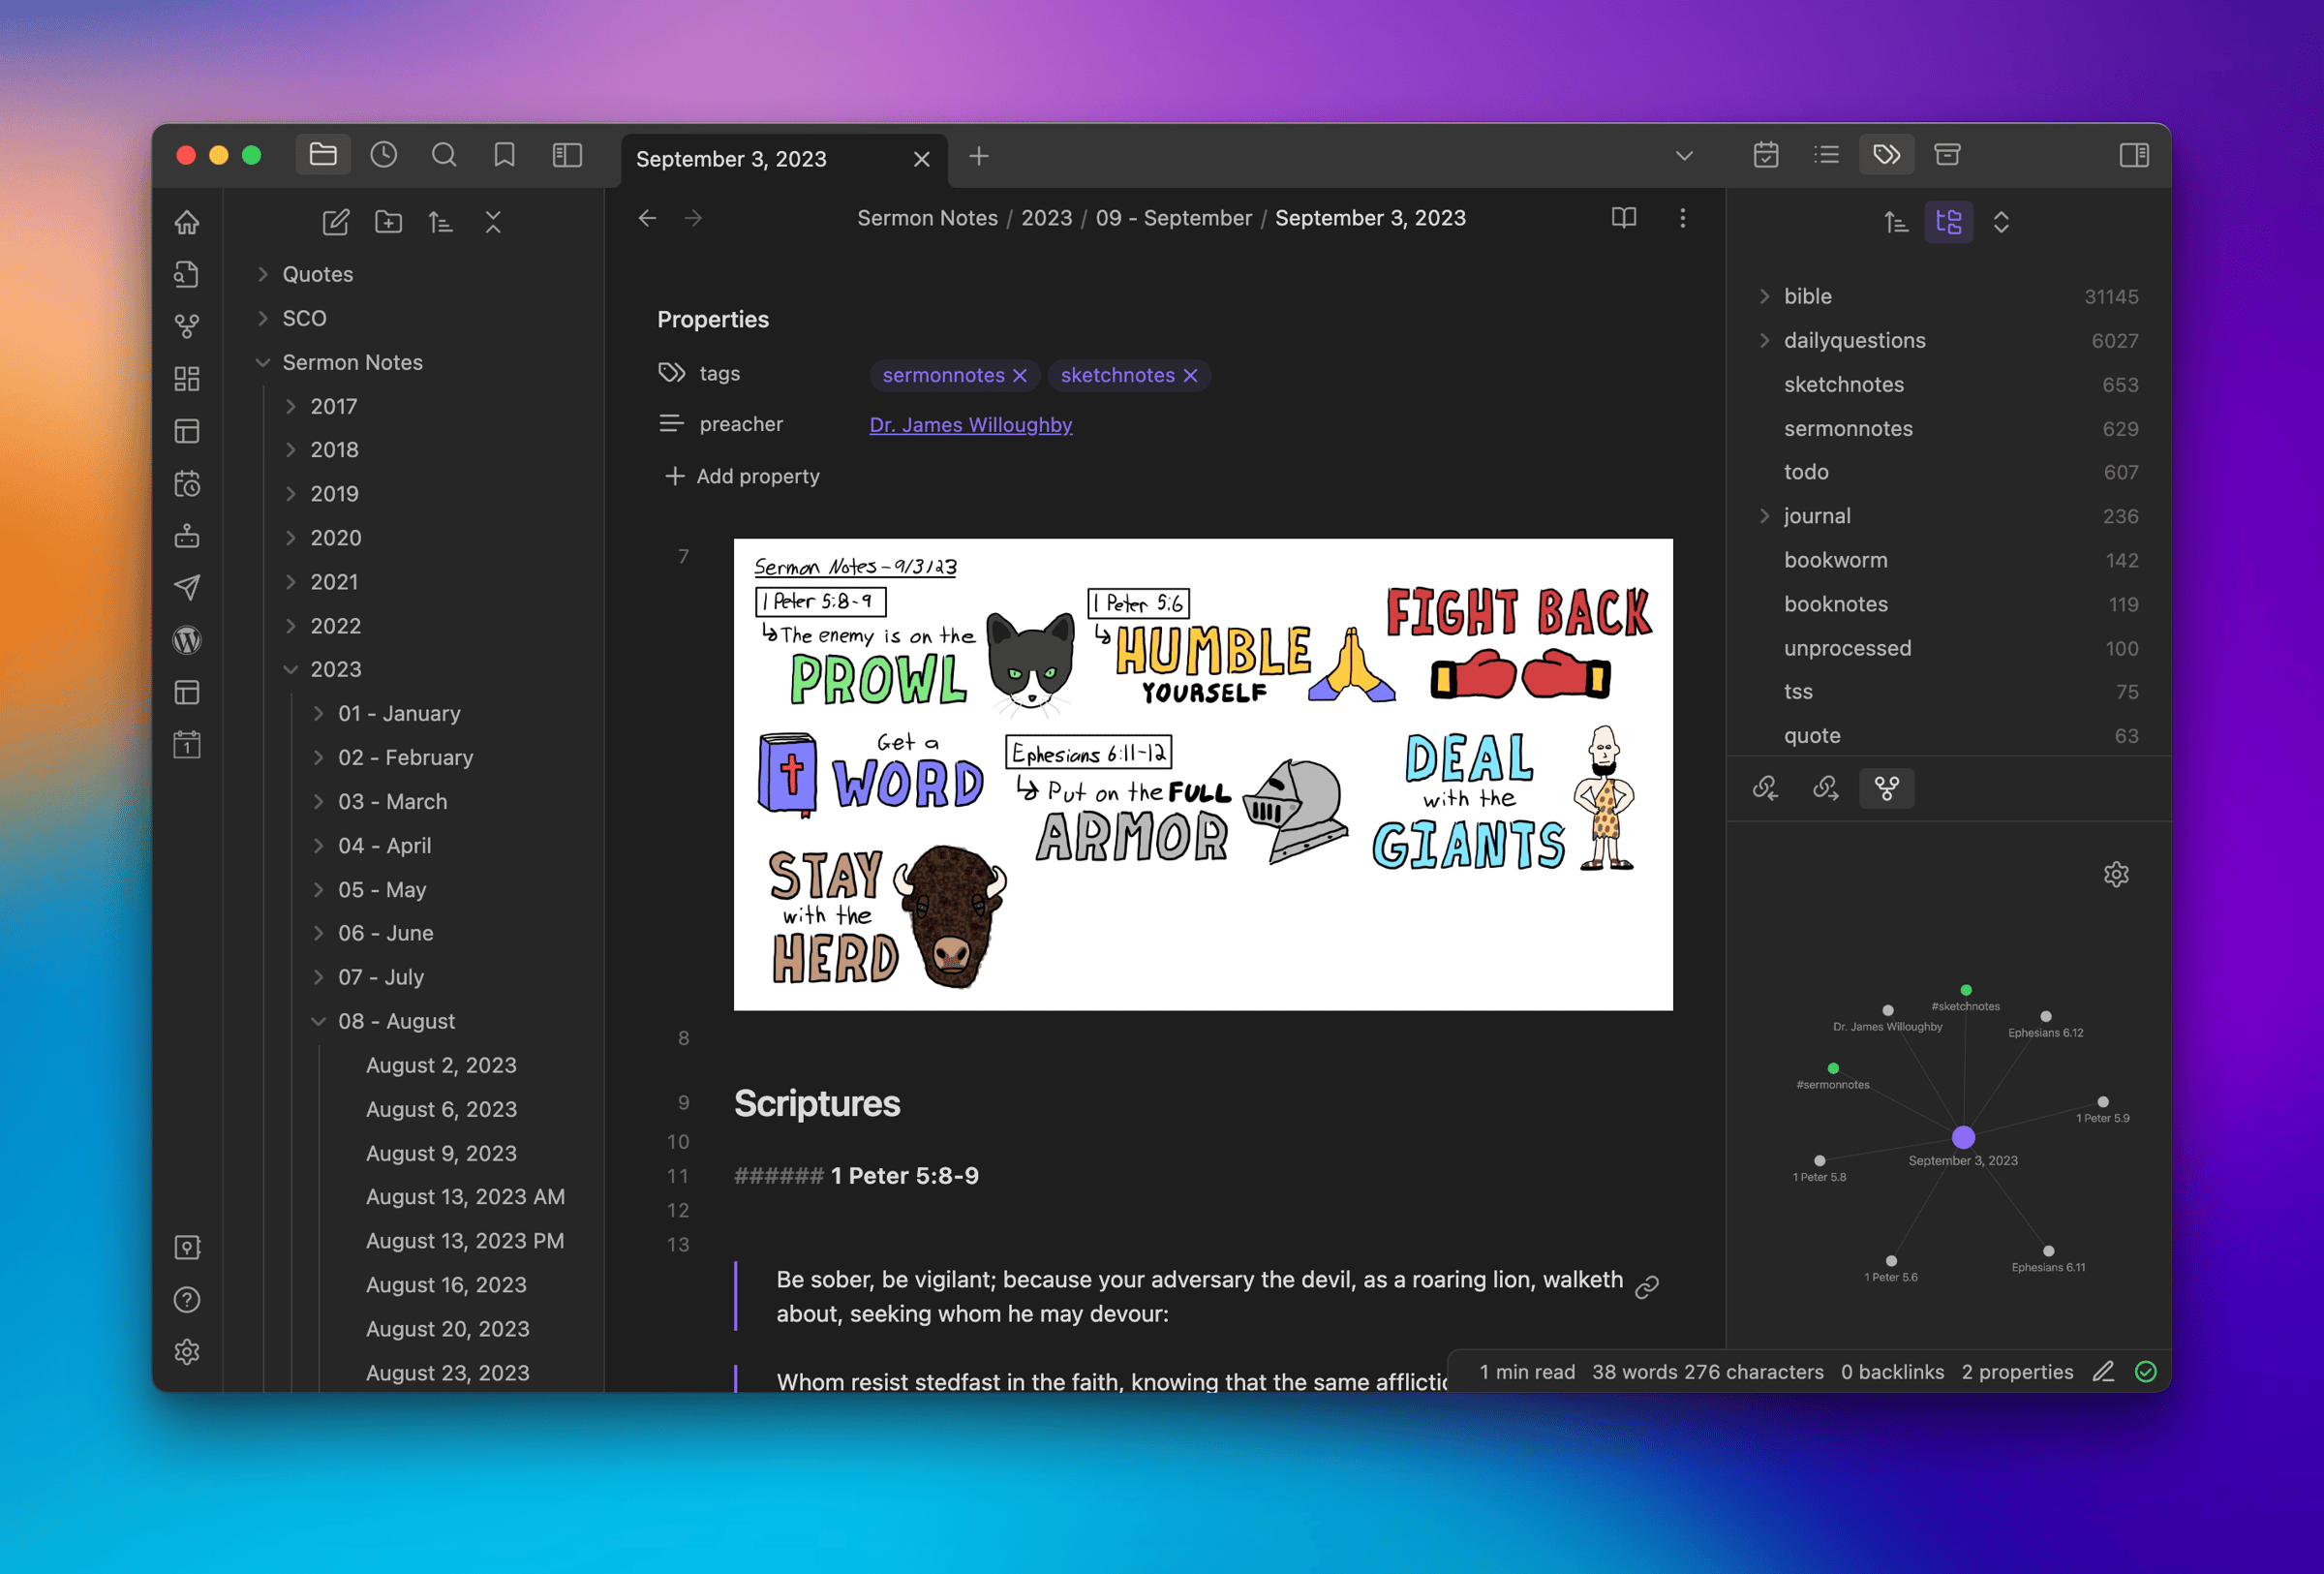Open daily note calendar icon in ribbon
The height and width of the screenshot is (1574, 2324).
(x=187, y=745)
